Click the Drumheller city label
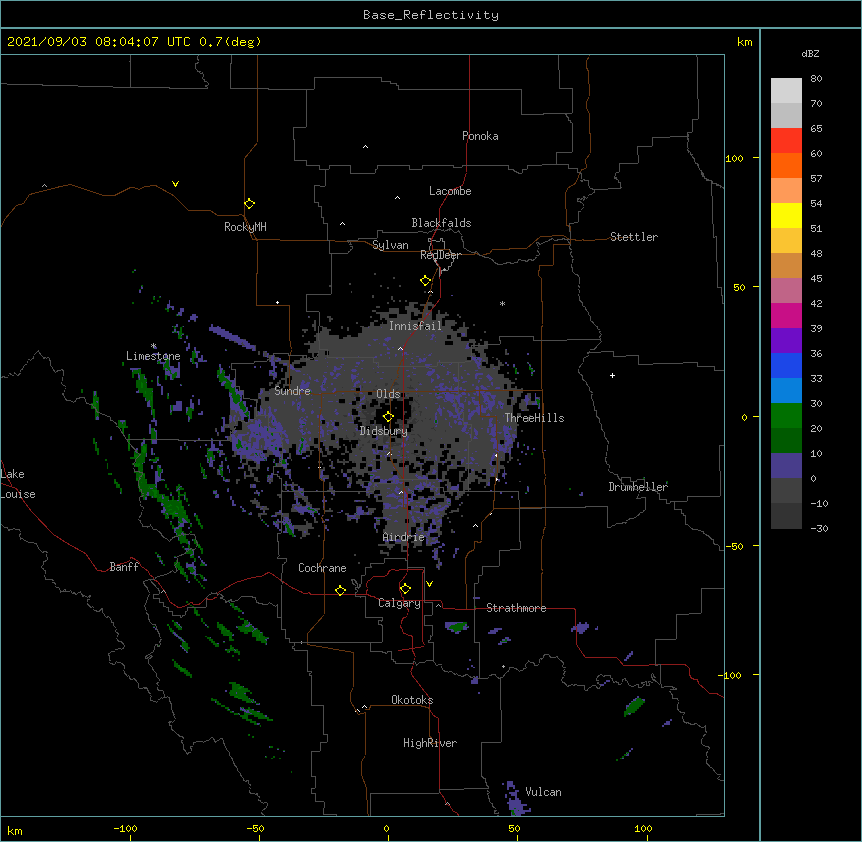862x842 pixels. click(638, 487)
